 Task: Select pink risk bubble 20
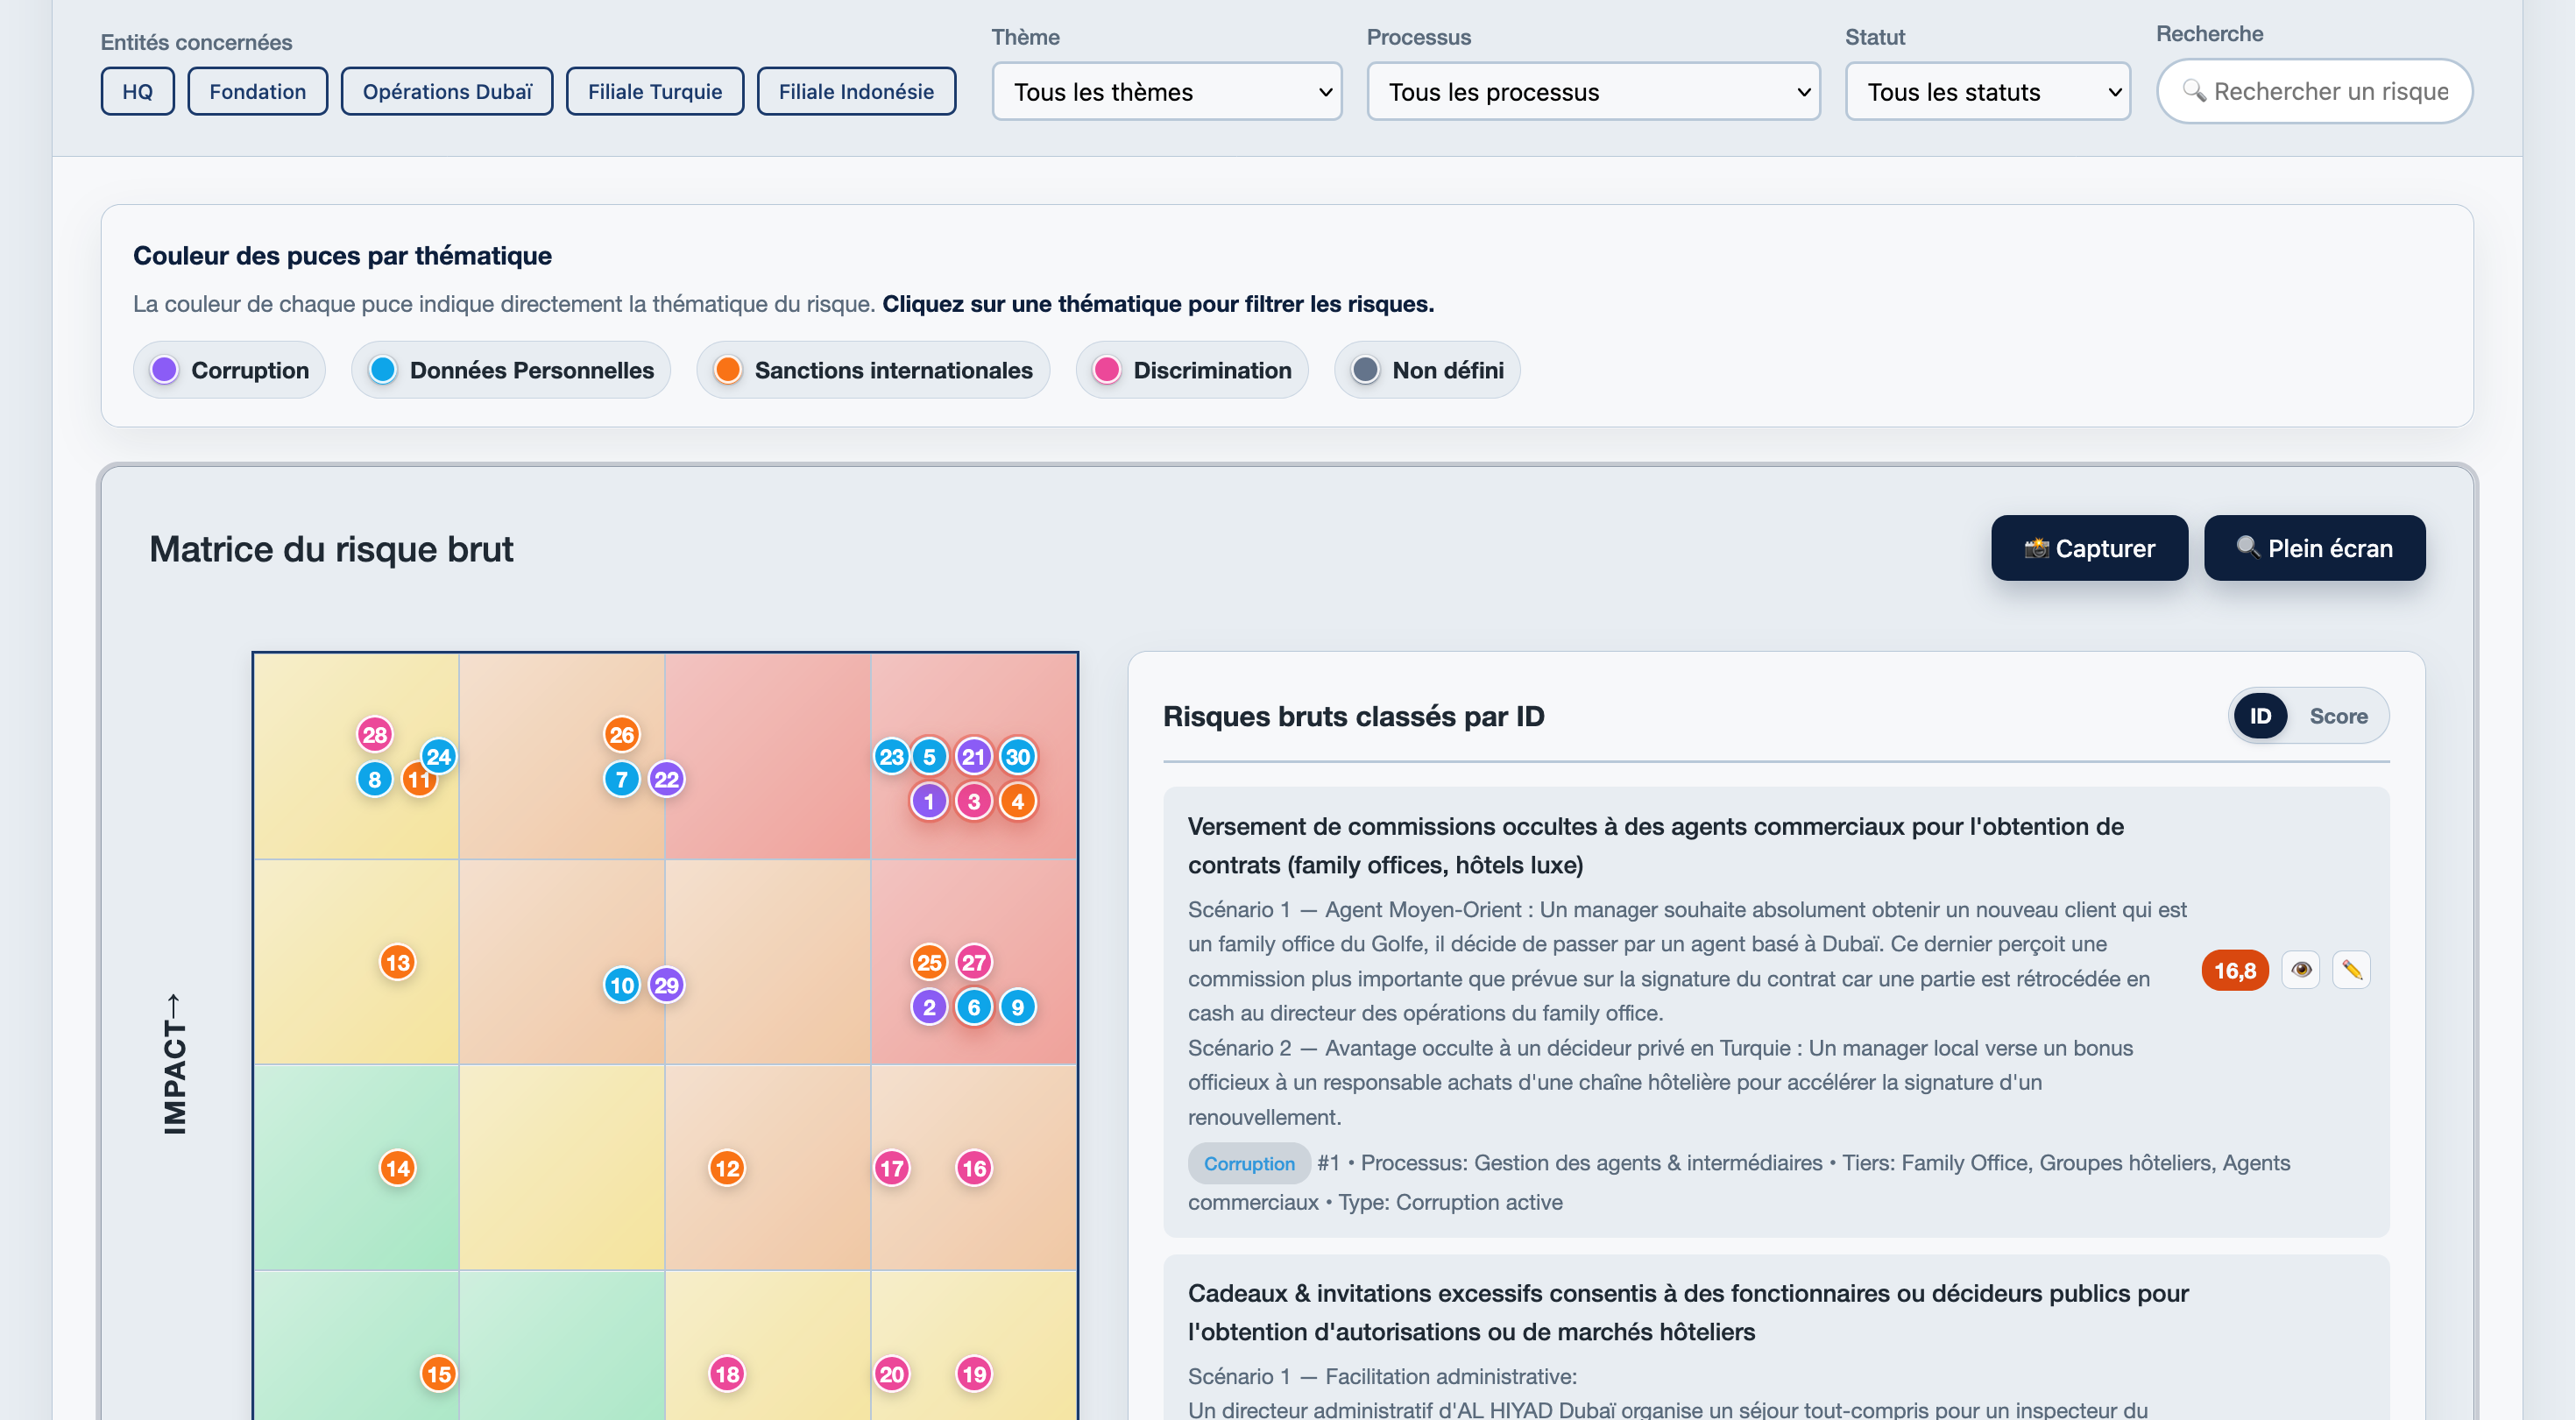[891, 1374]
